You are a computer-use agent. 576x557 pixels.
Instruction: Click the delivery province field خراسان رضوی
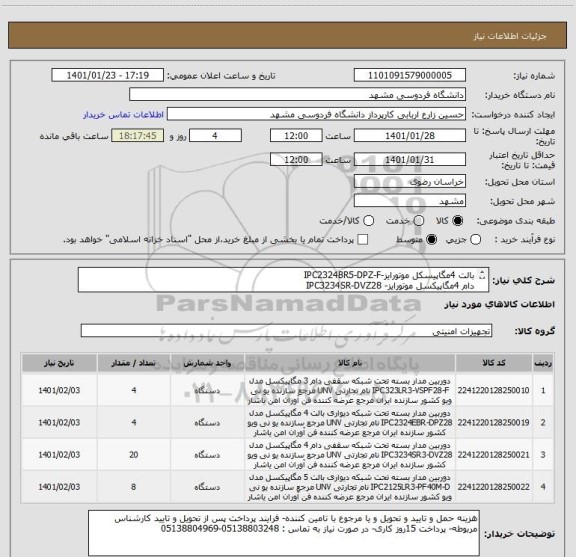pos(410,182)
